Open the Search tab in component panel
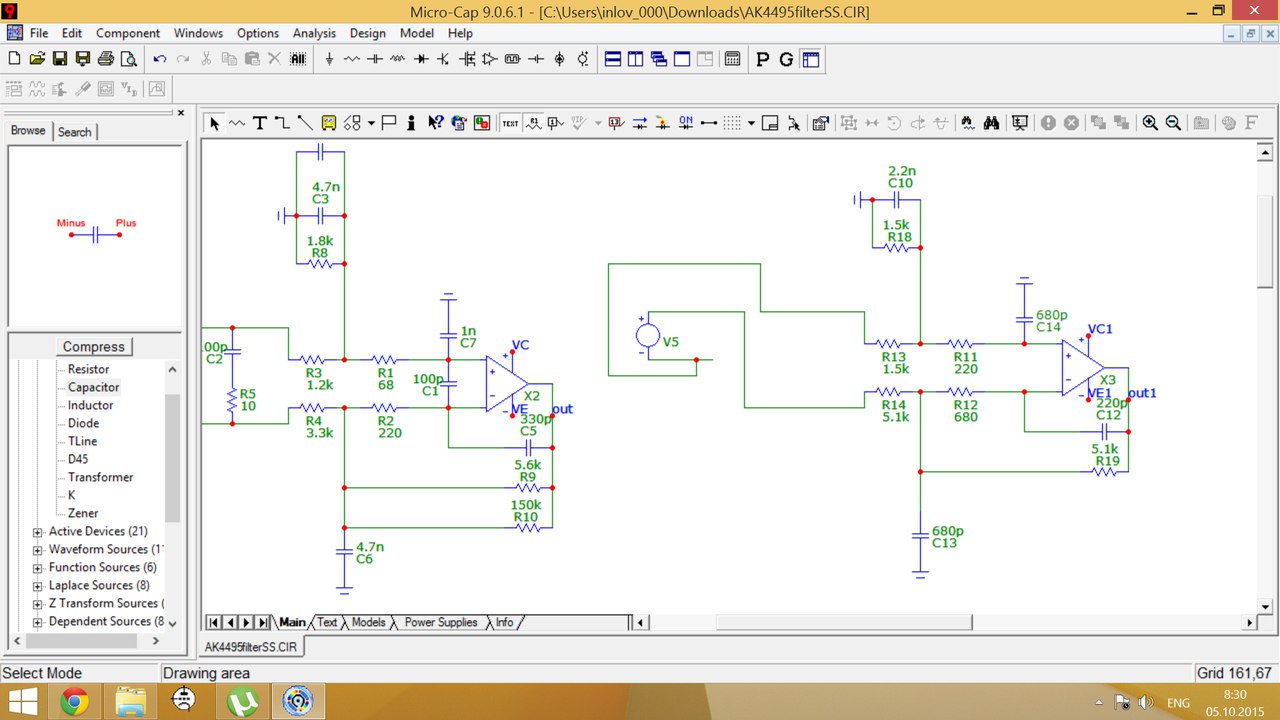 [x=74, y=132]
